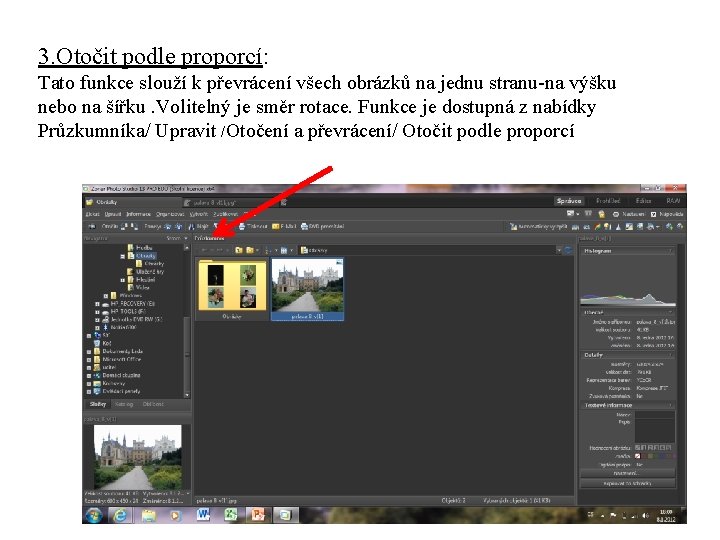This screenshot has height=540, width=720.
Task: Click the first rating box in Hodnocení row
Action: pos(637,448)
